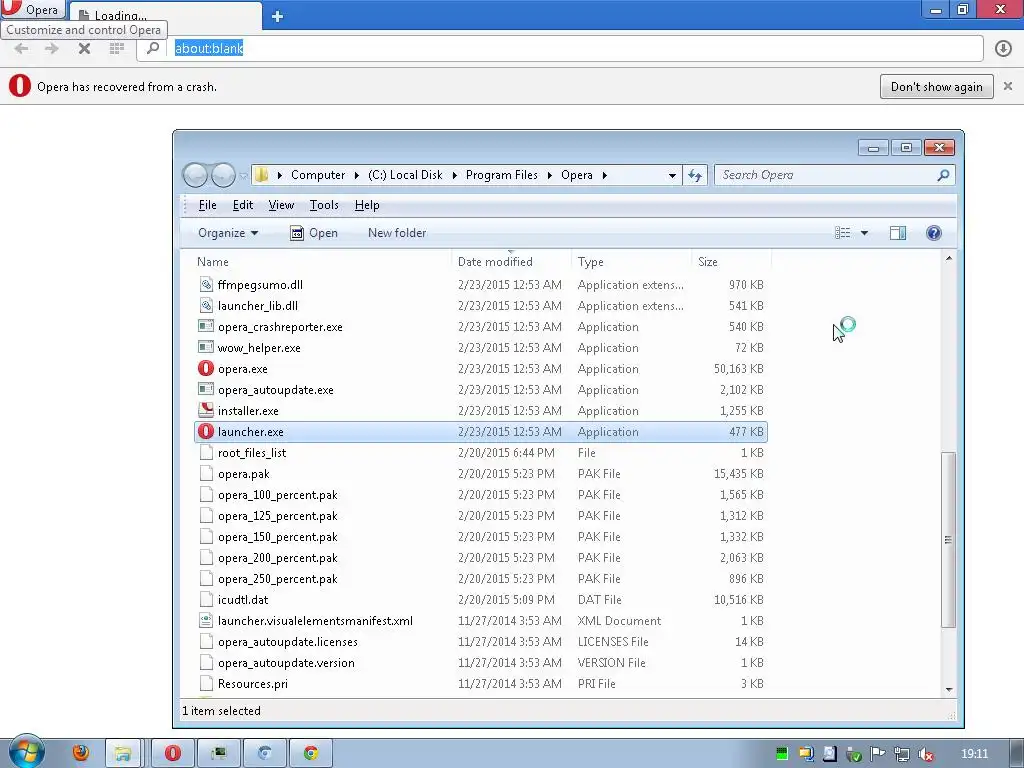Select installer.exe file icon
The image size is (1024, 768).
206,410
